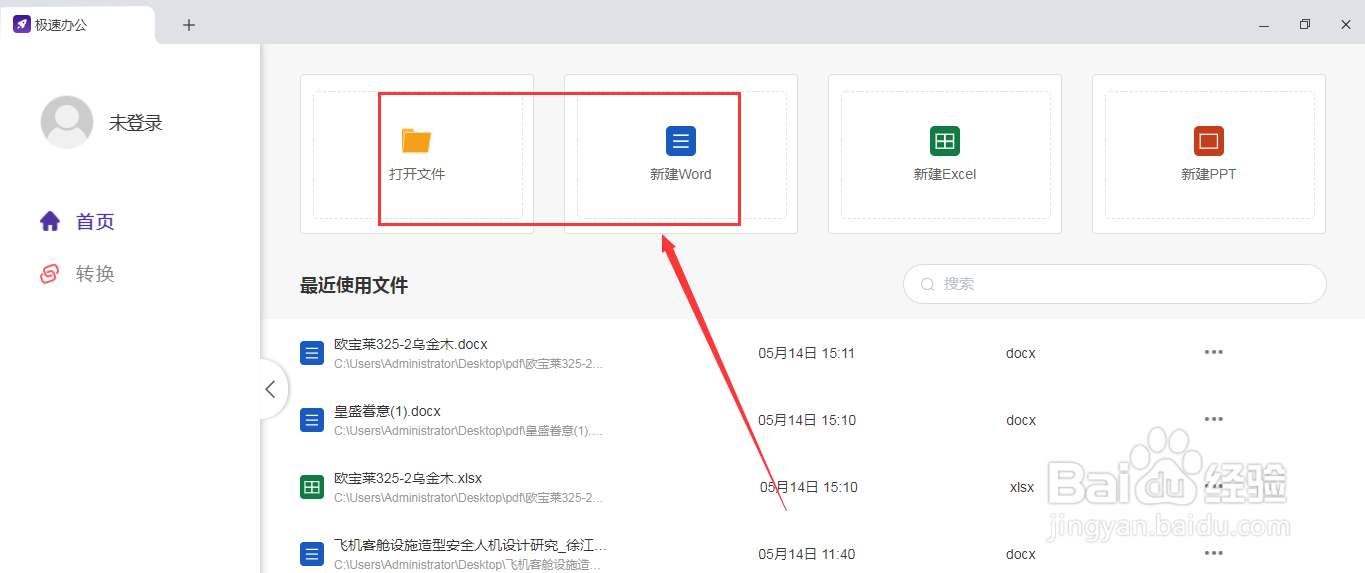The width and height of the screenshot is (1365, 573).
Task: Open more options for 皇盛眷意(1).docx
Action: (1214, 419)
